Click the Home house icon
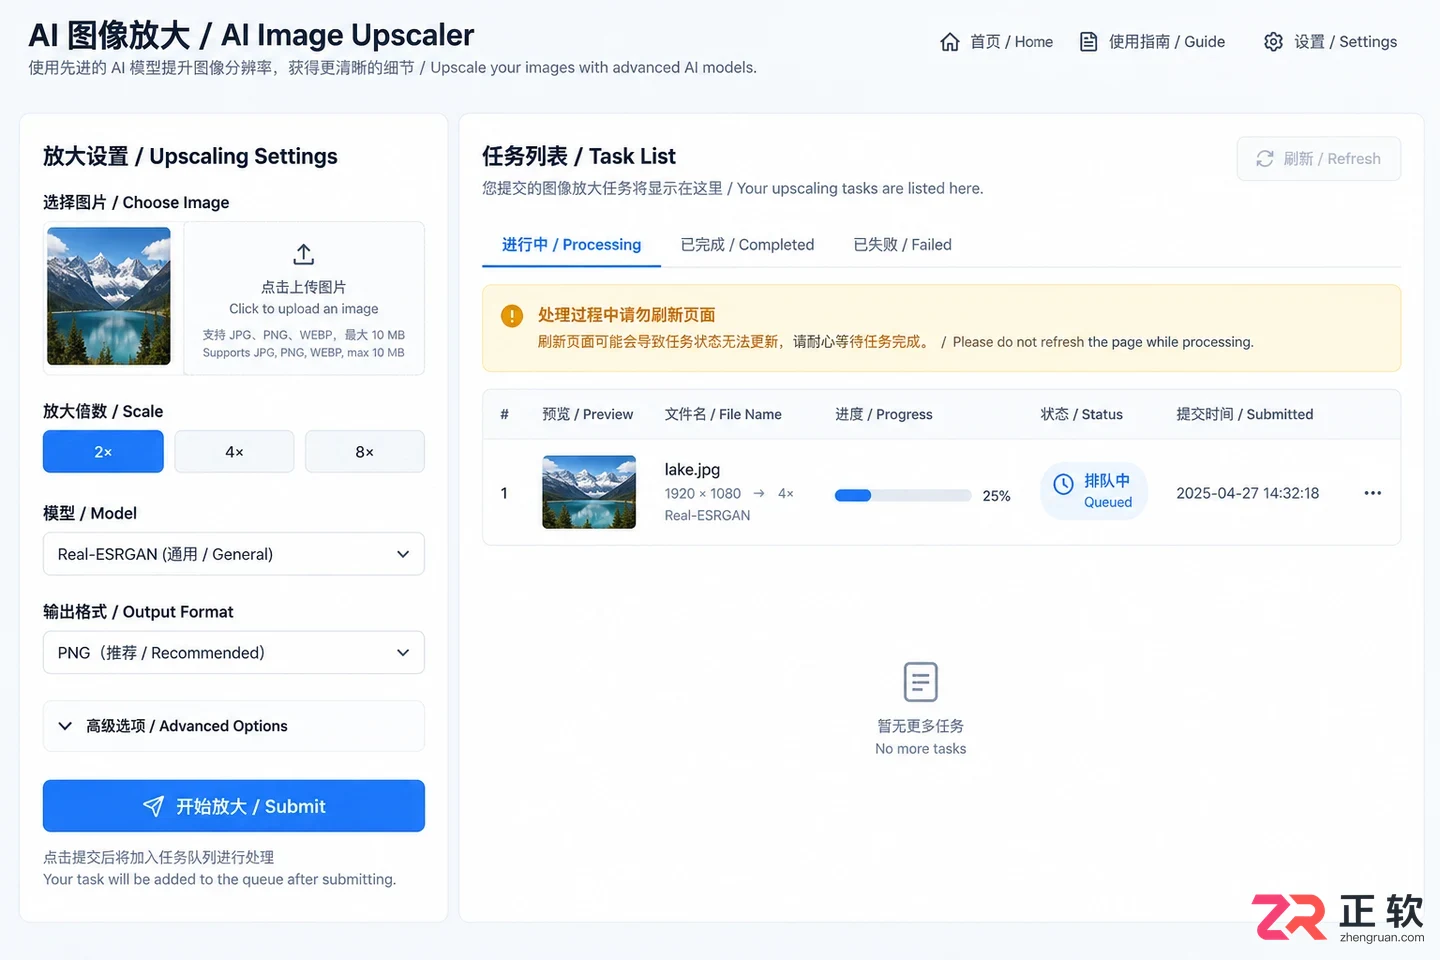Screen dimensions: 1440x960 950,42
